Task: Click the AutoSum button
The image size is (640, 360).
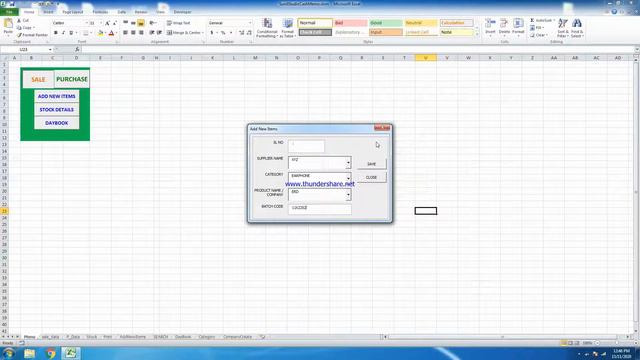Action: click(x=541, y=20)
